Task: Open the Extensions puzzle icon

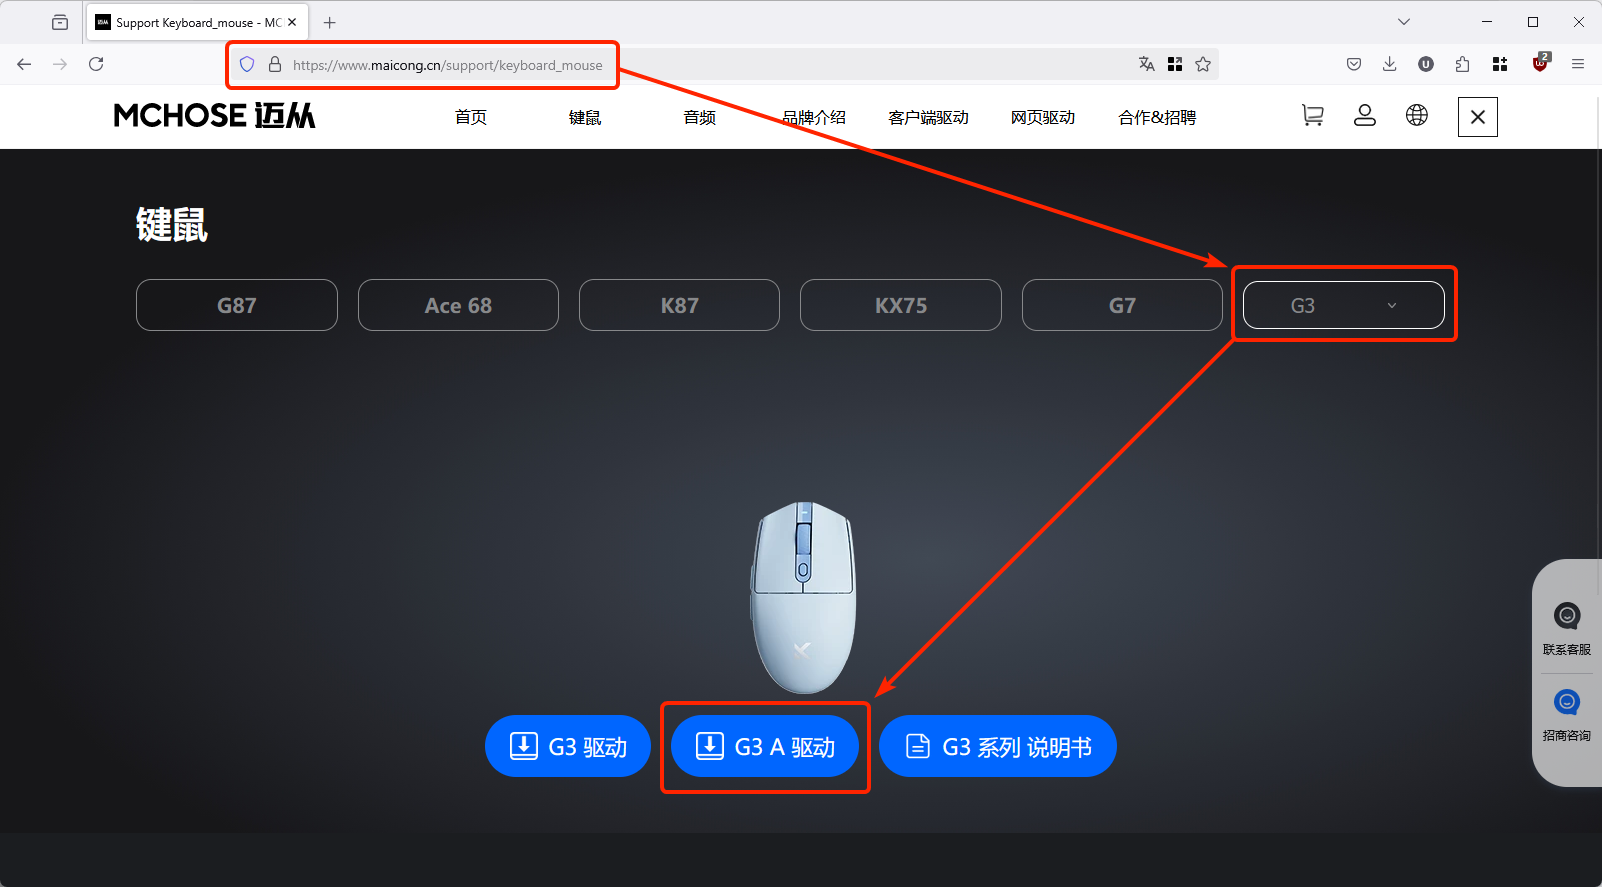Action: point(1463,64)
